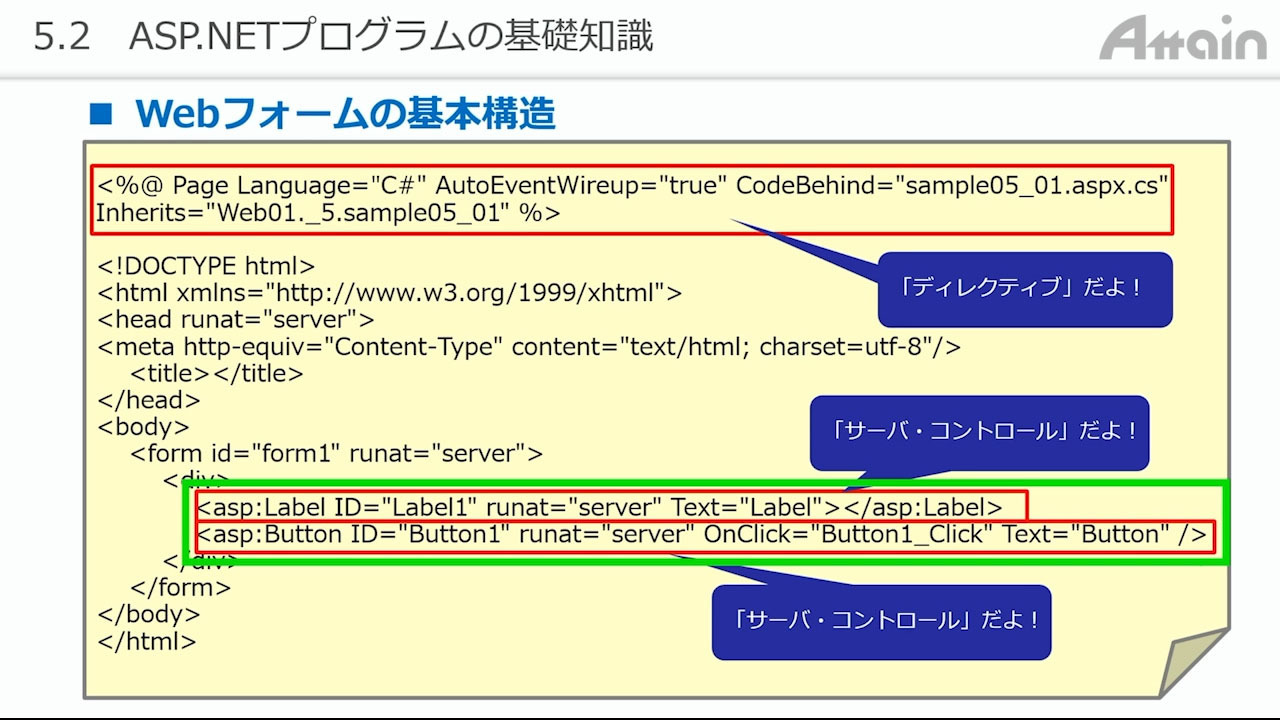Select the html xmlns line with the w3.org URL
The height and width of the screenshot is (720, 1280).
coord(390,293)
